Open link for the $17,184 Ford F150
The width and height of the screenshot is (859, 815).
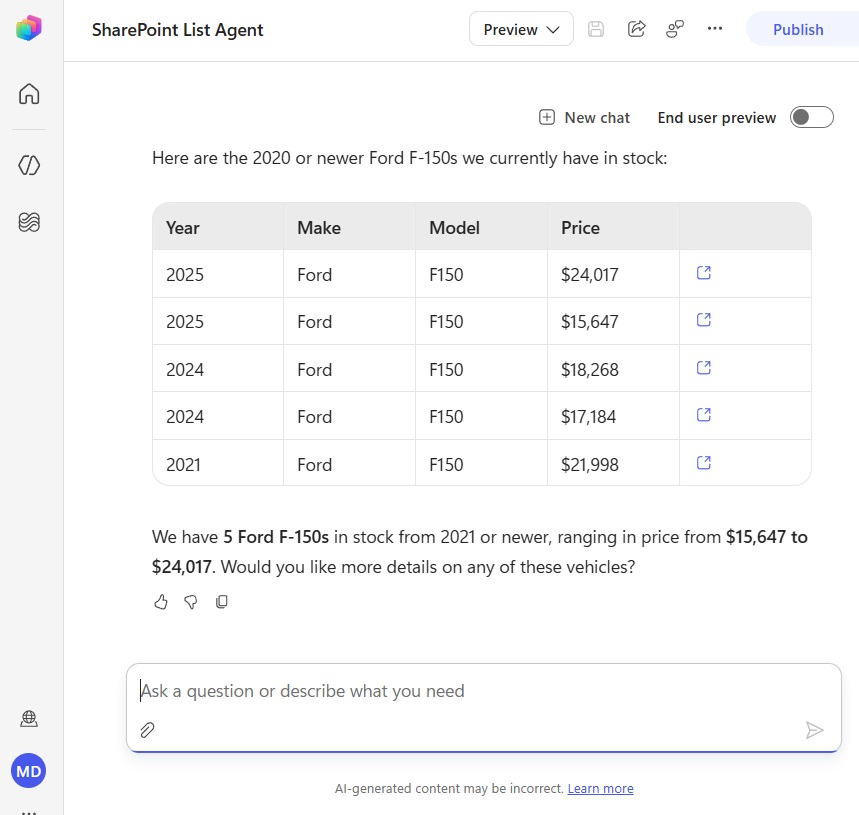click(x=704, y=415)
